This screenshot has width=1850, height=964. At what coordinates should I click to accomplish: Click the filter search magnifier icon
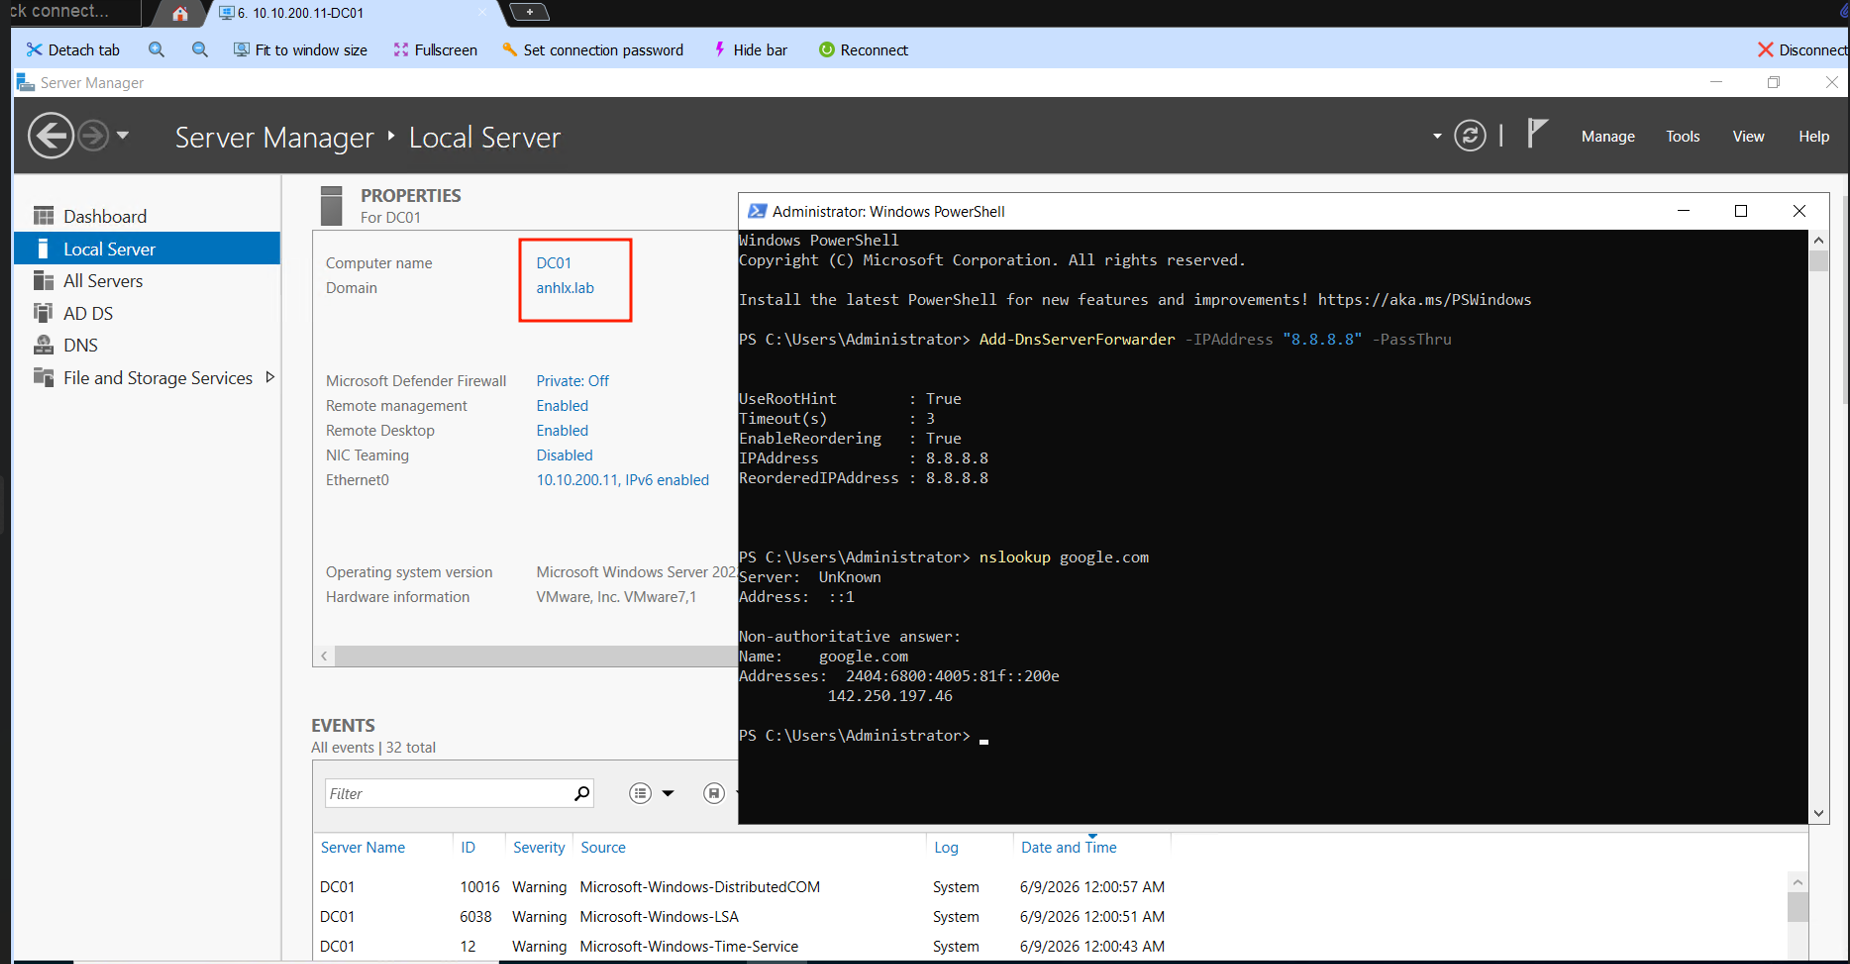click(x=582, y=793)
